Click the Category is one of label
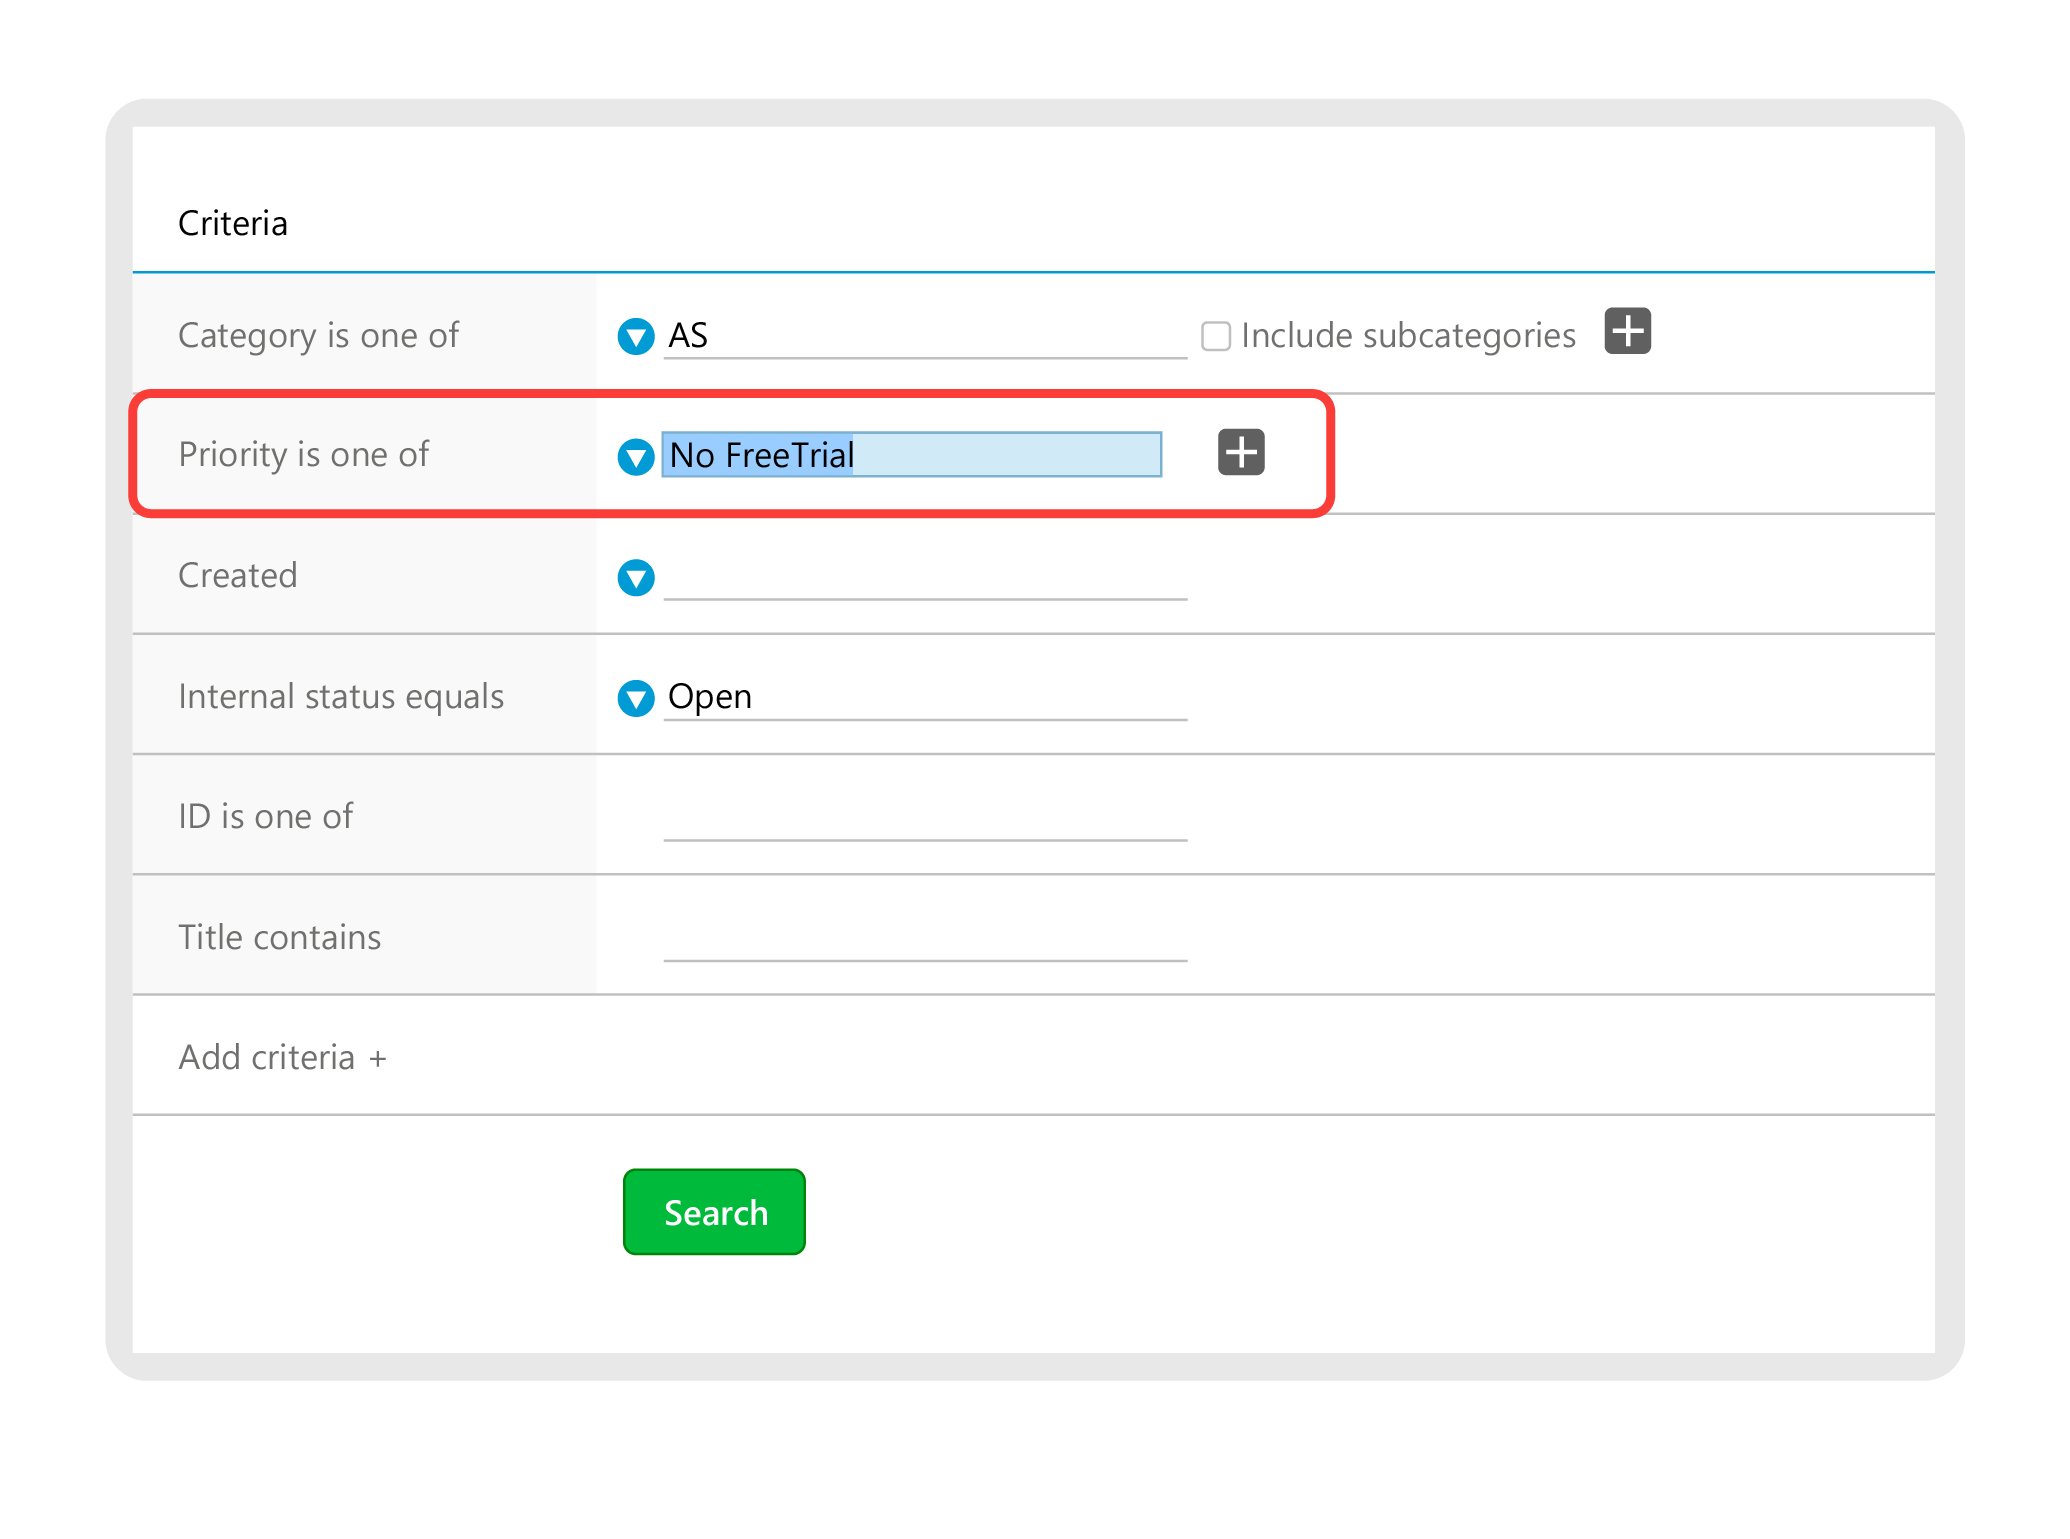The width and height of the screenshot is (2070, 1539). (x=318, y=336)
